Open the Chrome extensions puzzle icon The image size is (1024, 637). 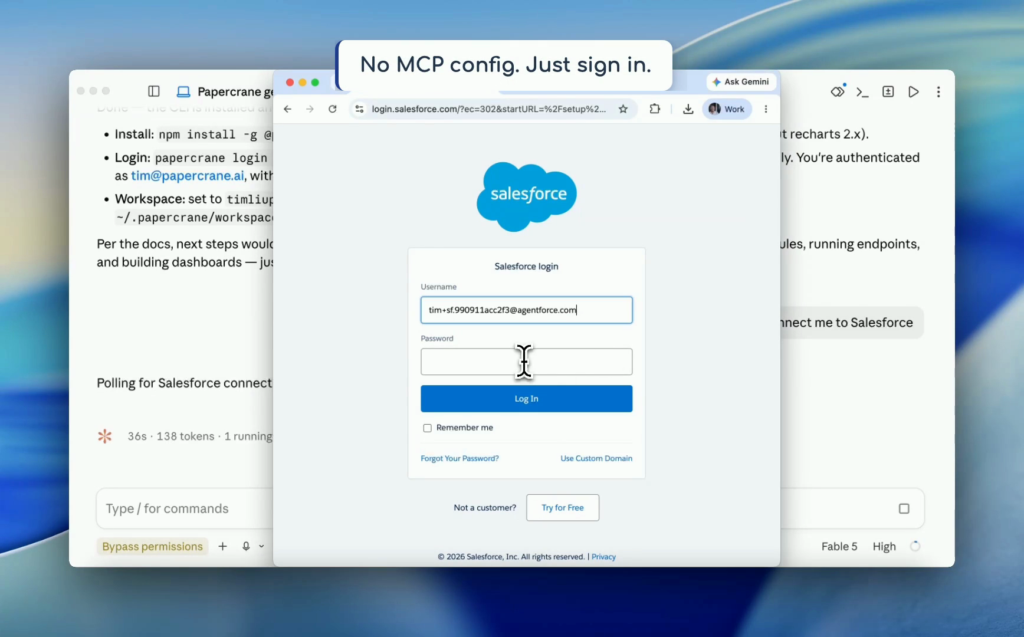click(x=654, y=109)
